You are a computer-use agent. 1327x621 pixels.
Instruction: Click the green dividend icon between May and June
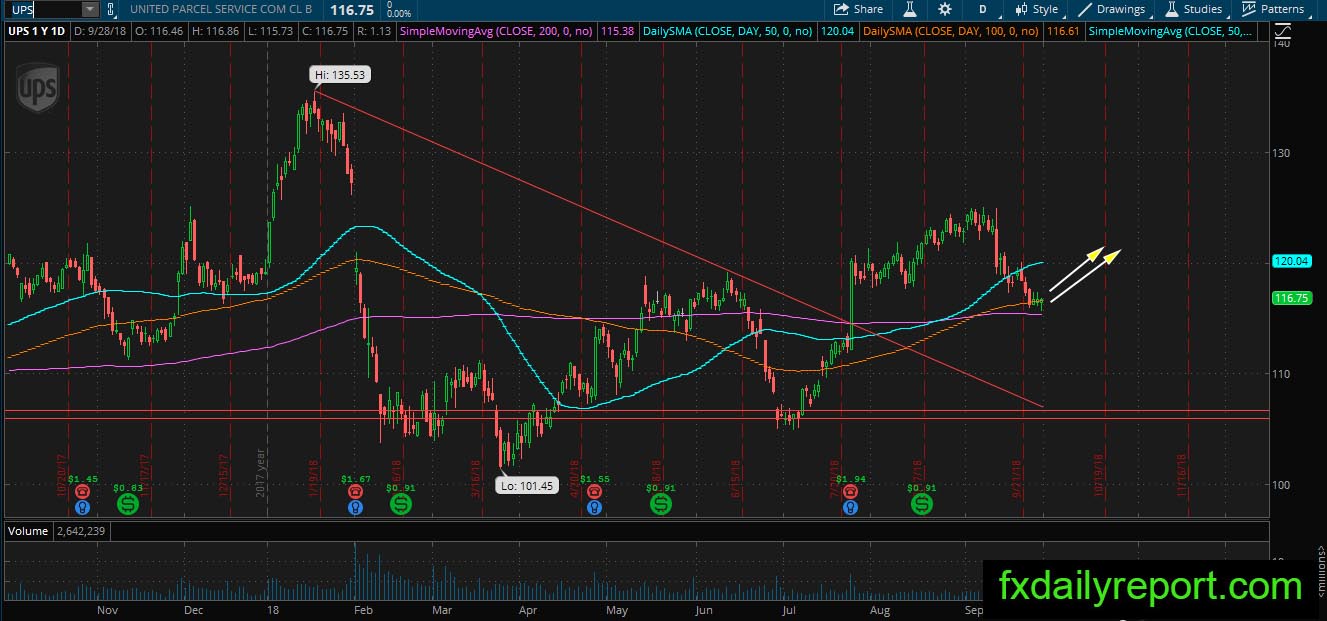tap(661, 505)
